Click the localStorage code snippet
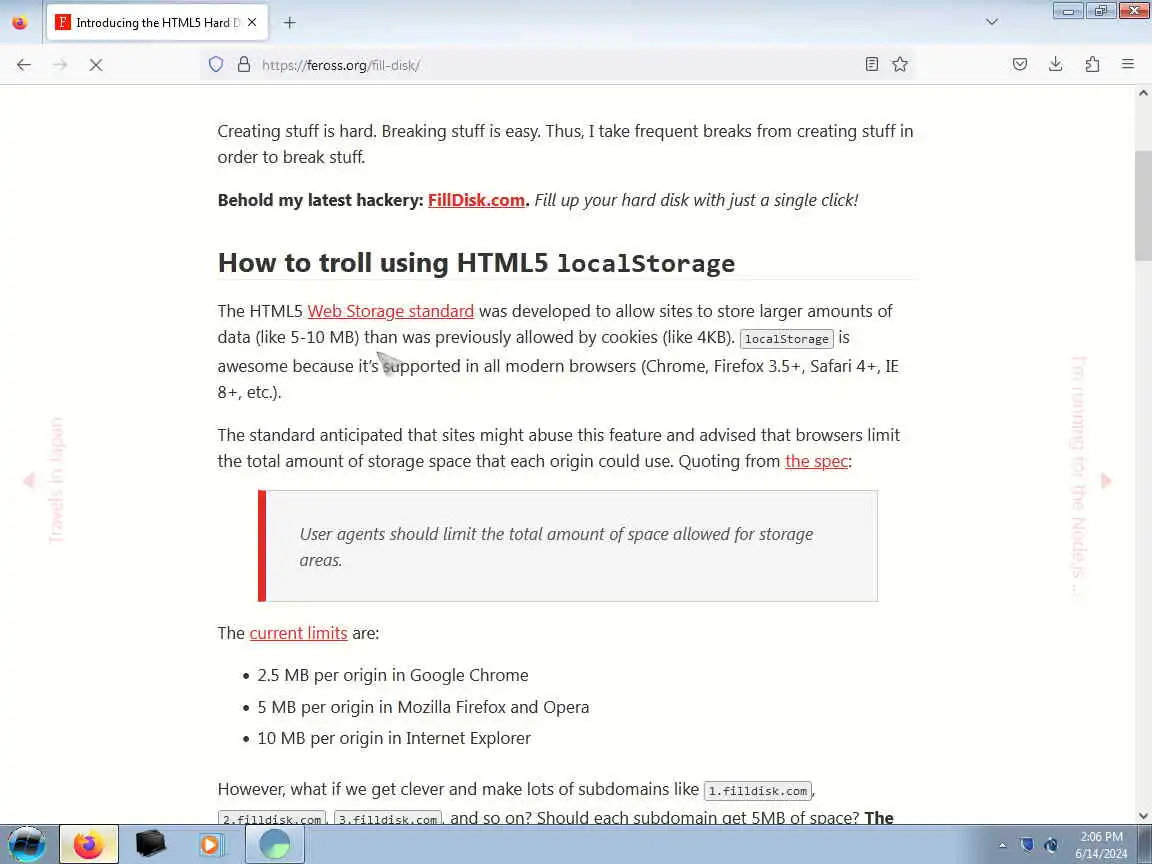The image size is (1152, 864). (786, 339)
